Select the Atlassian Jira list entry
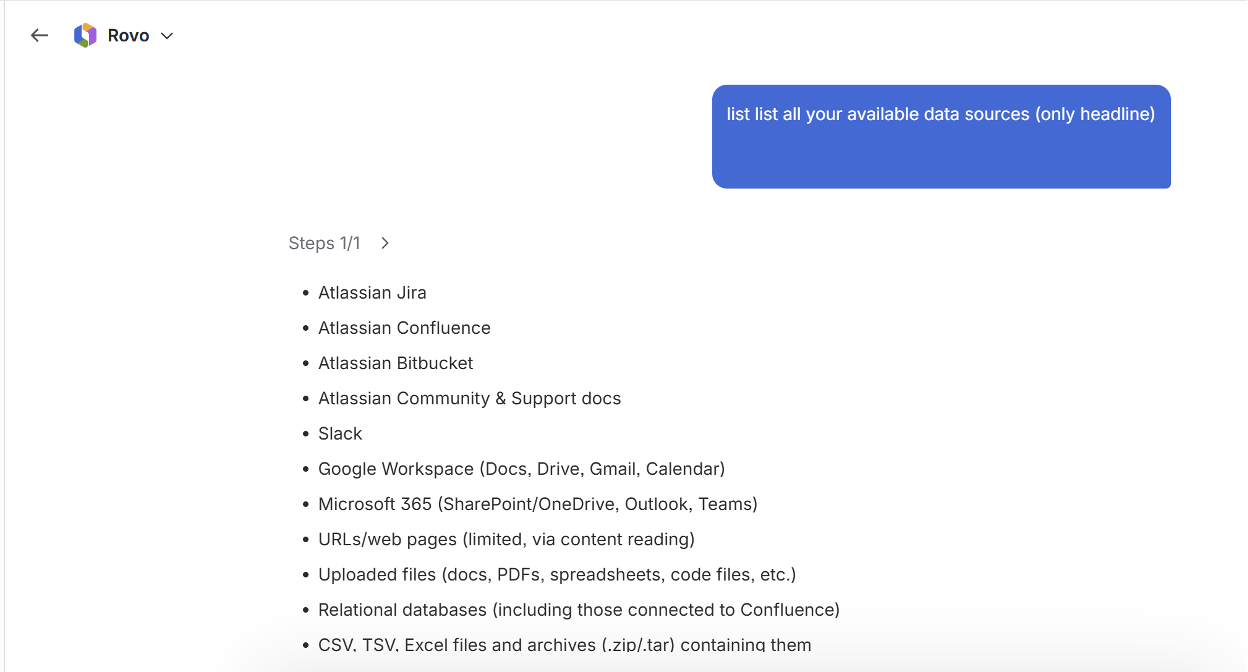The width and height of the screenshot is (1248, 672). [x=372, y=293]
